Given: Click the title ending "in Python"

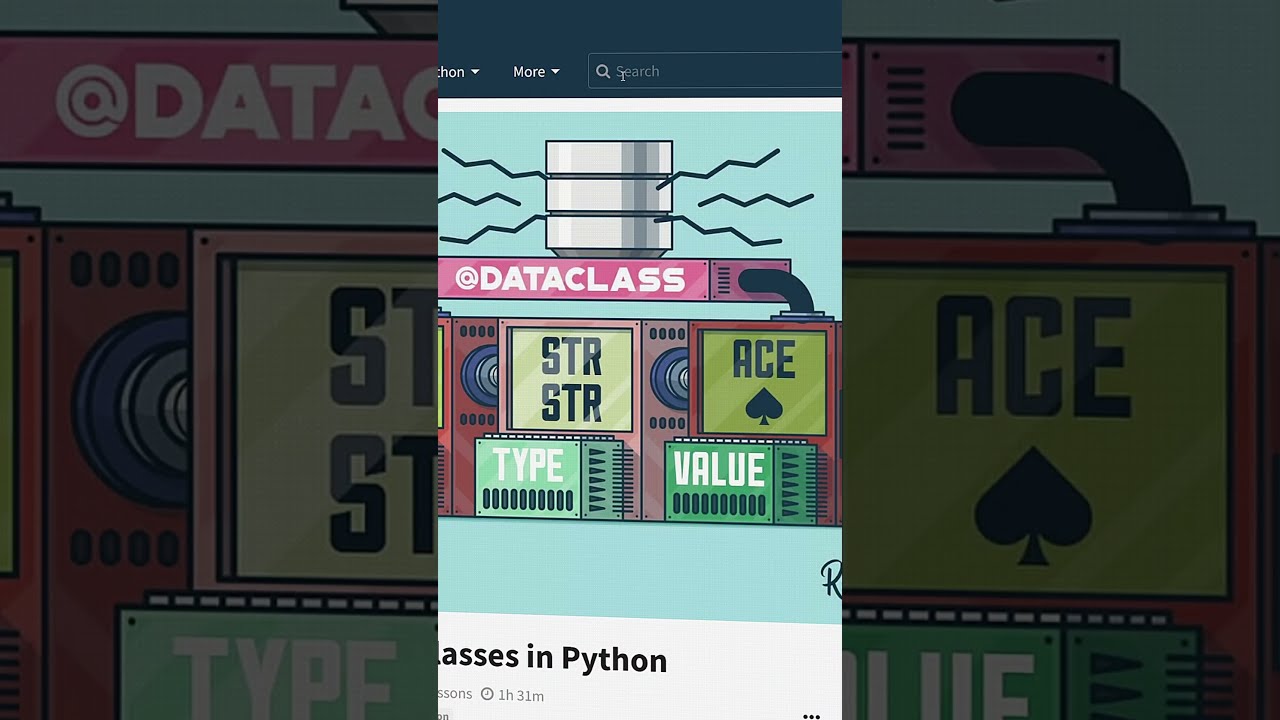Looking at the screenshot, I should pyautogui.click(x=553, y=658).
